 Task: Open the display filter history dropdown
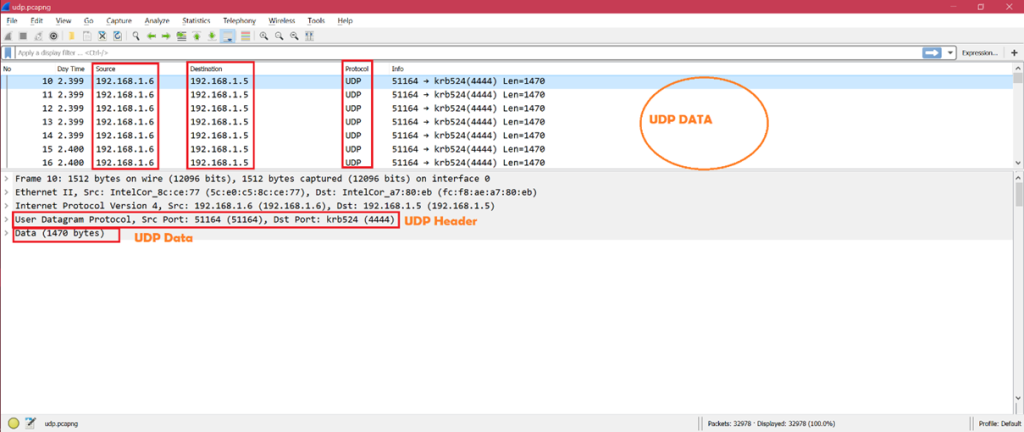coord(951,52)
